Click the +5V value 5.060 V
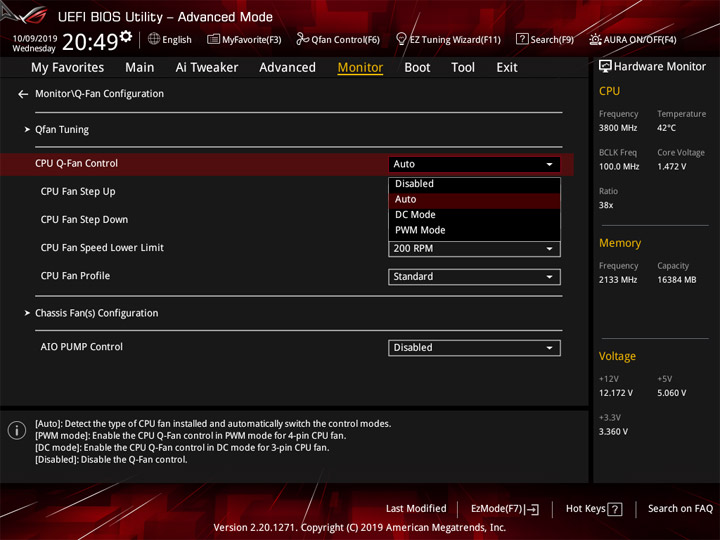The width and height of the screenshot is (720, 540). (x=671, y=393)
